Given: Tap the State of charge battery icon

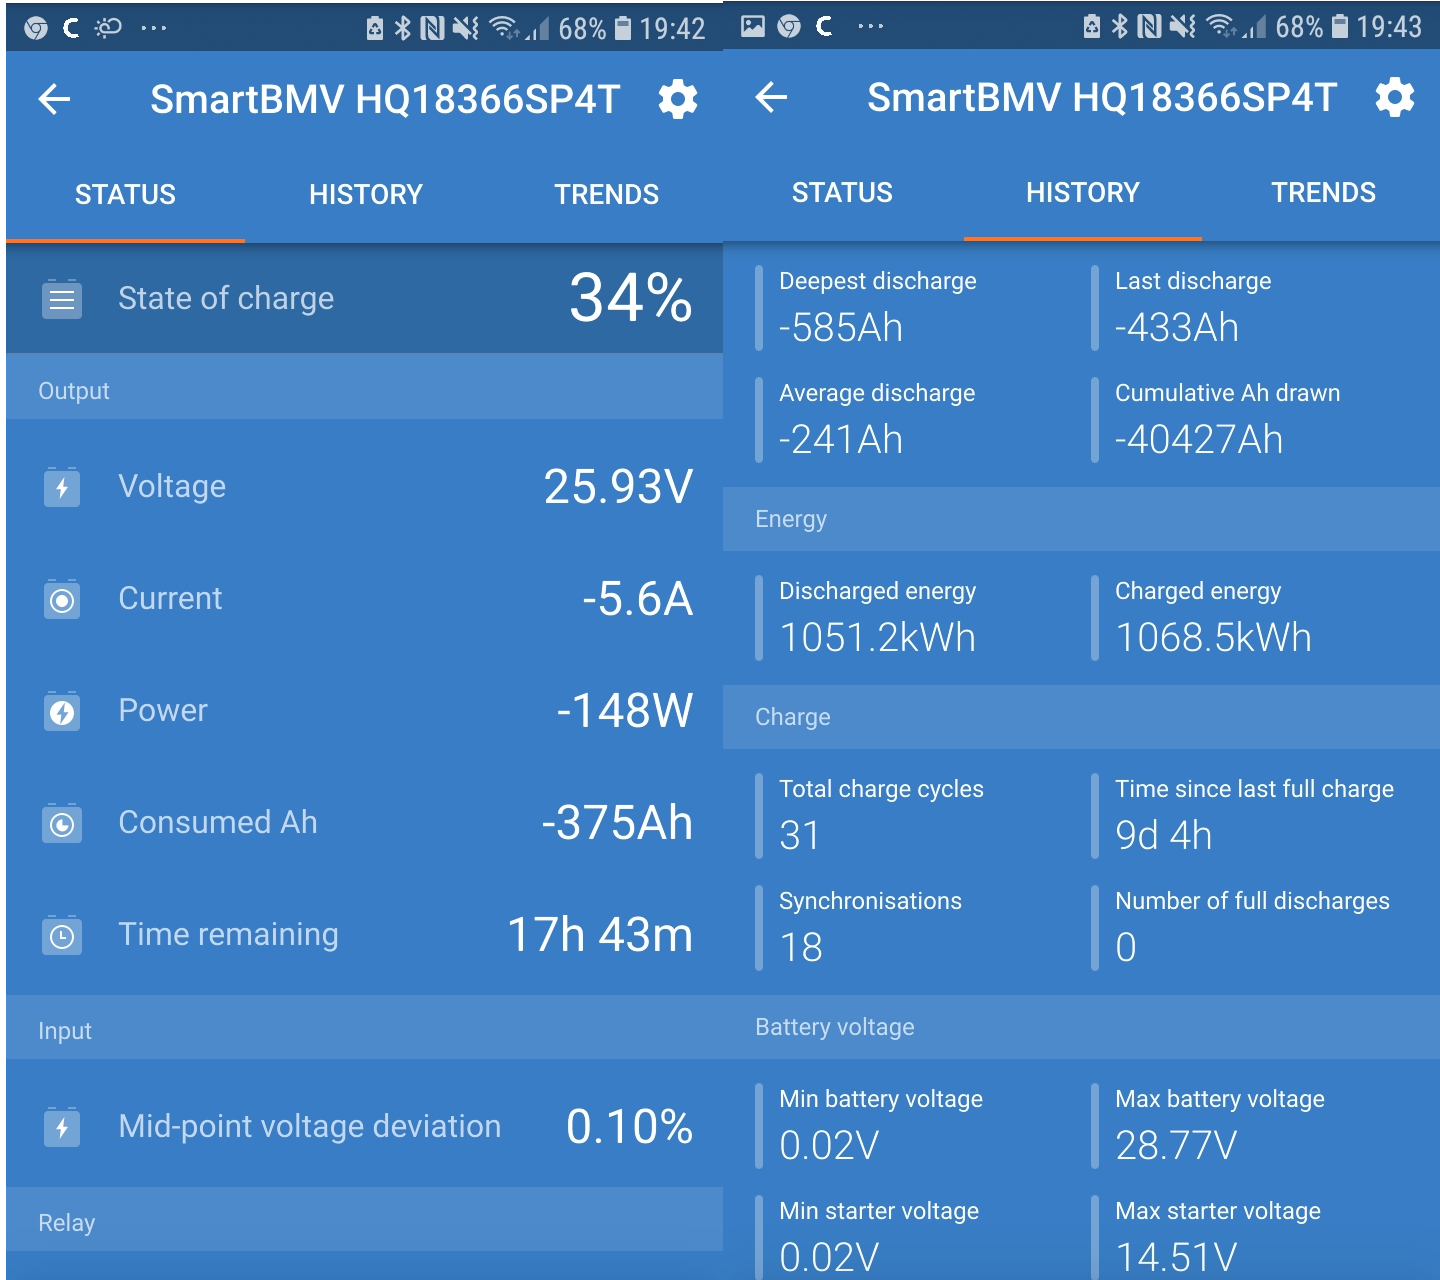Looking at the screenshot, I should click(x=62, y=298).
